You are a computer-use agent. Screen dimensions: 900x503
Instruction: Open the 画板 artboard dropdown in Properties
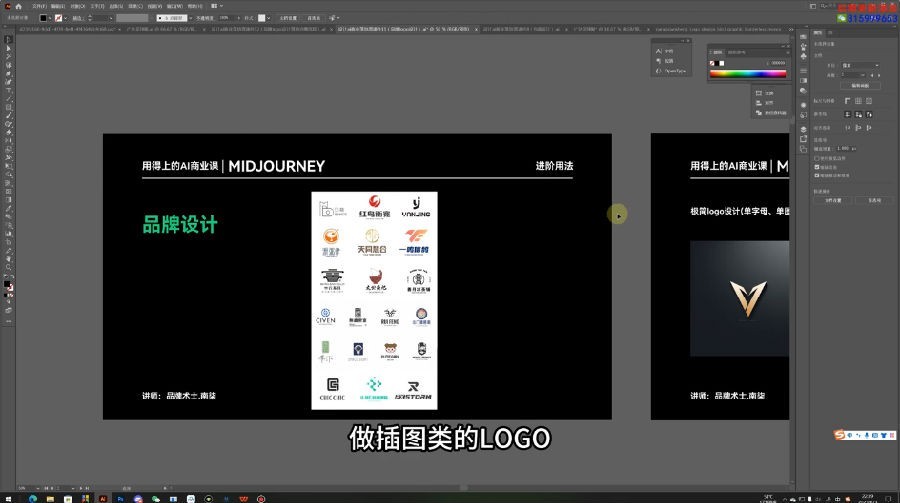[853, 75]
